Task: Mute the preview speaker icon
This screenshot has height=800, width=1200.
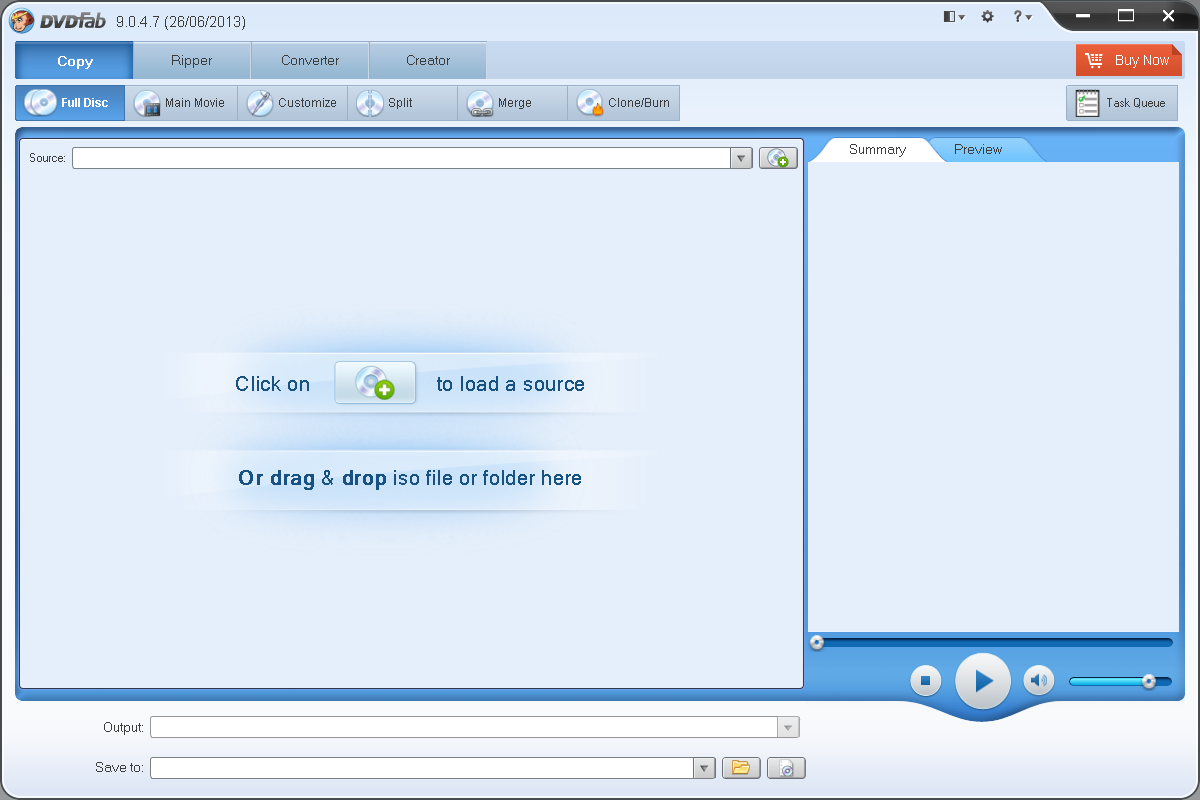Action: 1039,681
